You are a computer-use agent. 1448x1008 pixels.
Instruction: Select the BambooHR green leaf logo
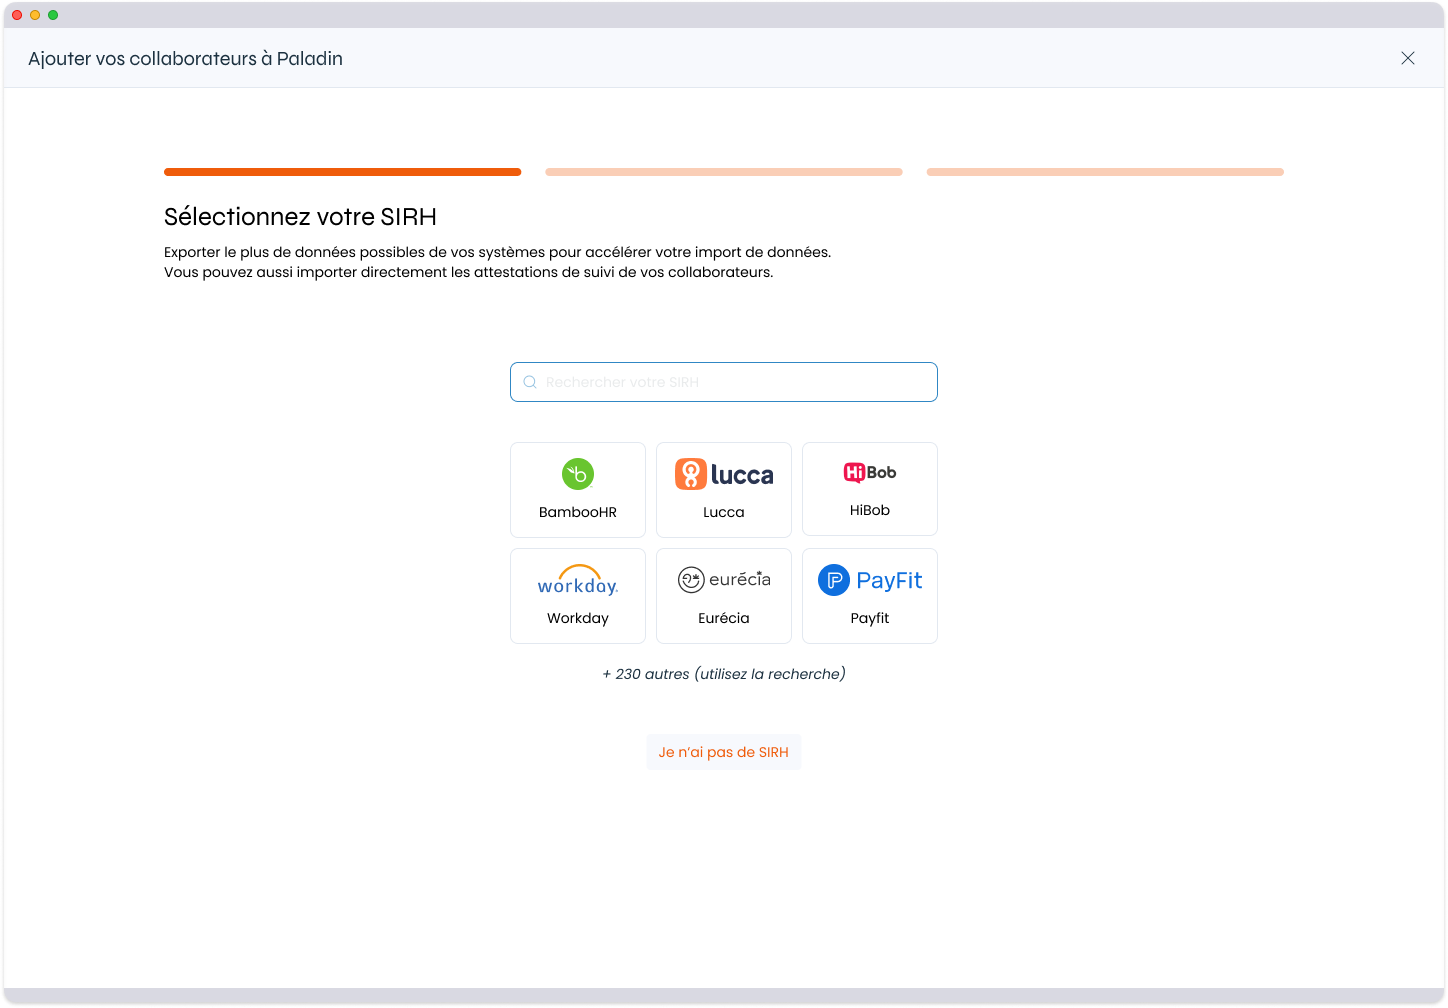(578, 474)
